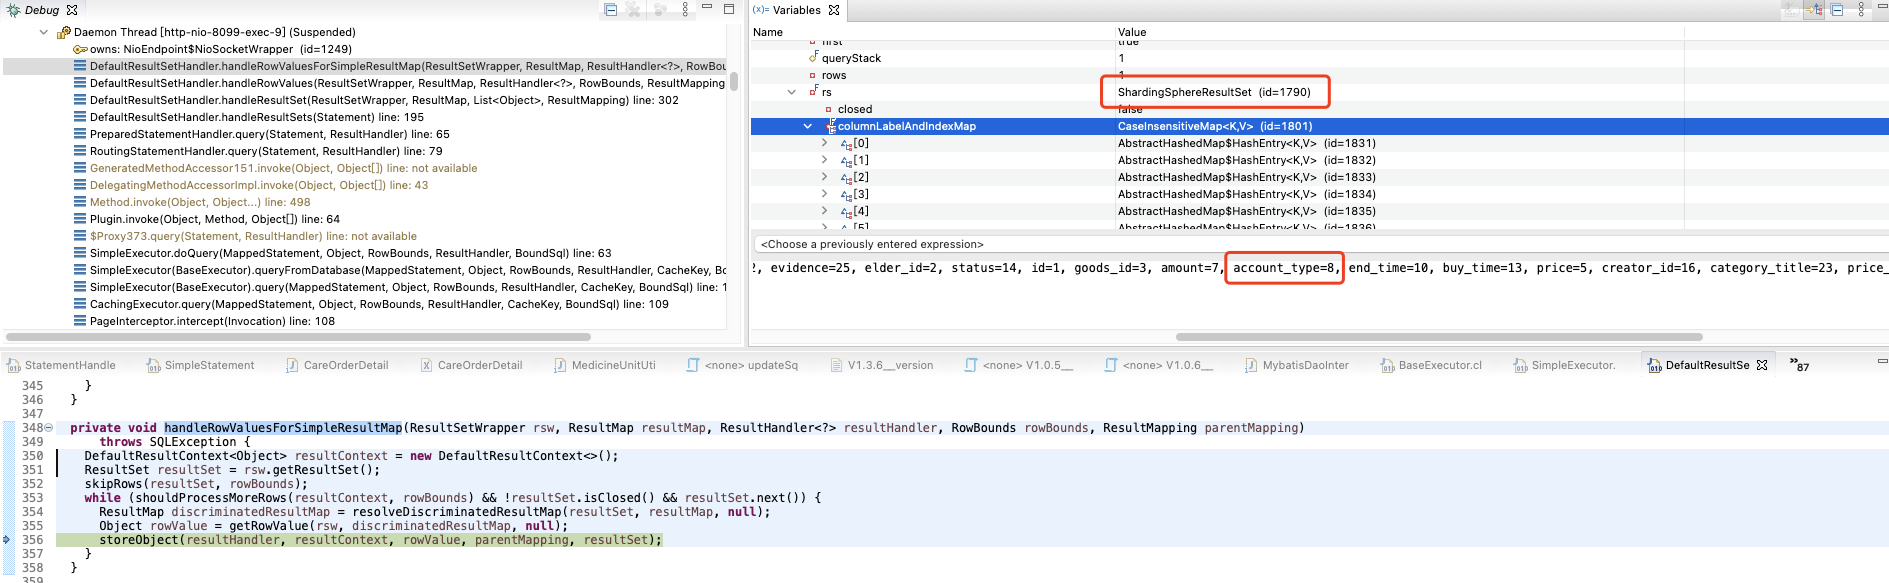Click the Variables detail pane horizontal scrollbar thumb
1889x583 pixels.
point(1439,337)
